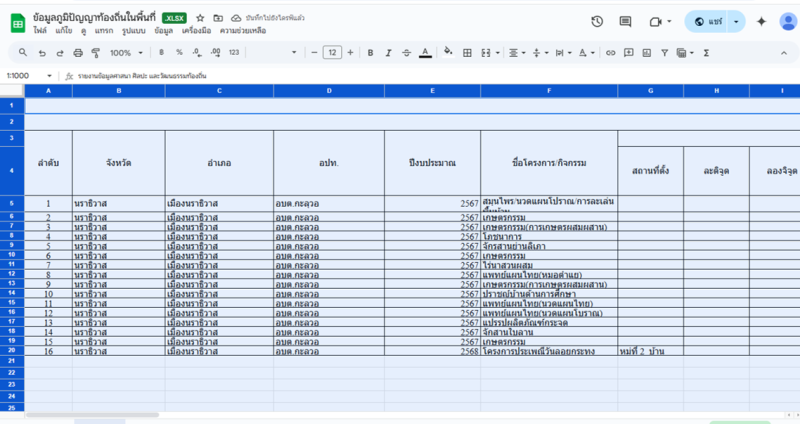Toggle strikethrough formatting
Image resolution: width=800 pixels, height=424 pixels.
[406, 53]
